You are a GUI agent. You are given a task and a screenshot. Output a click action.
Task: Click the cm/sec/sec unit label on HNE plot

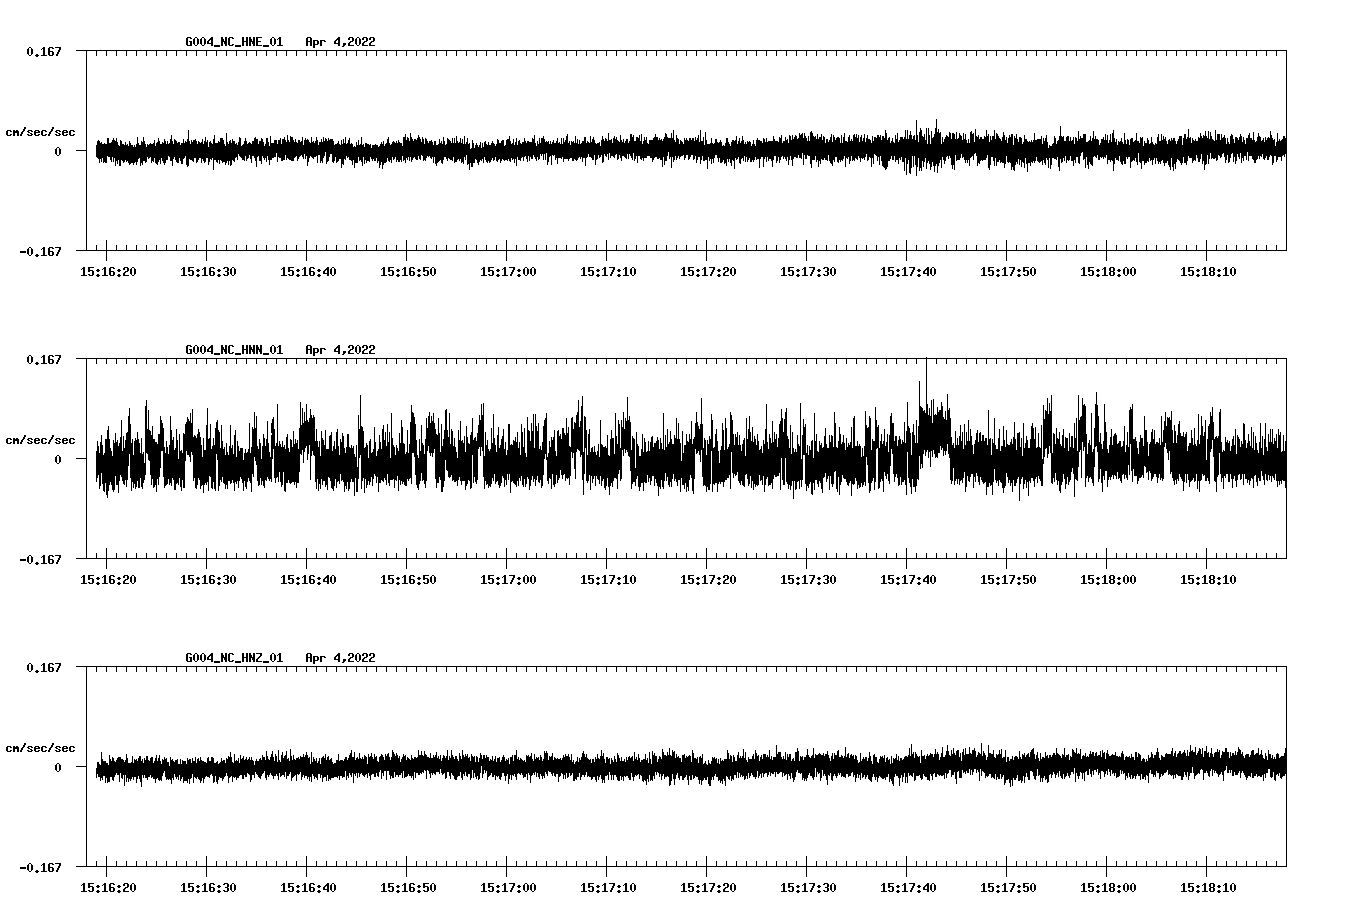[x=40, y=133]
